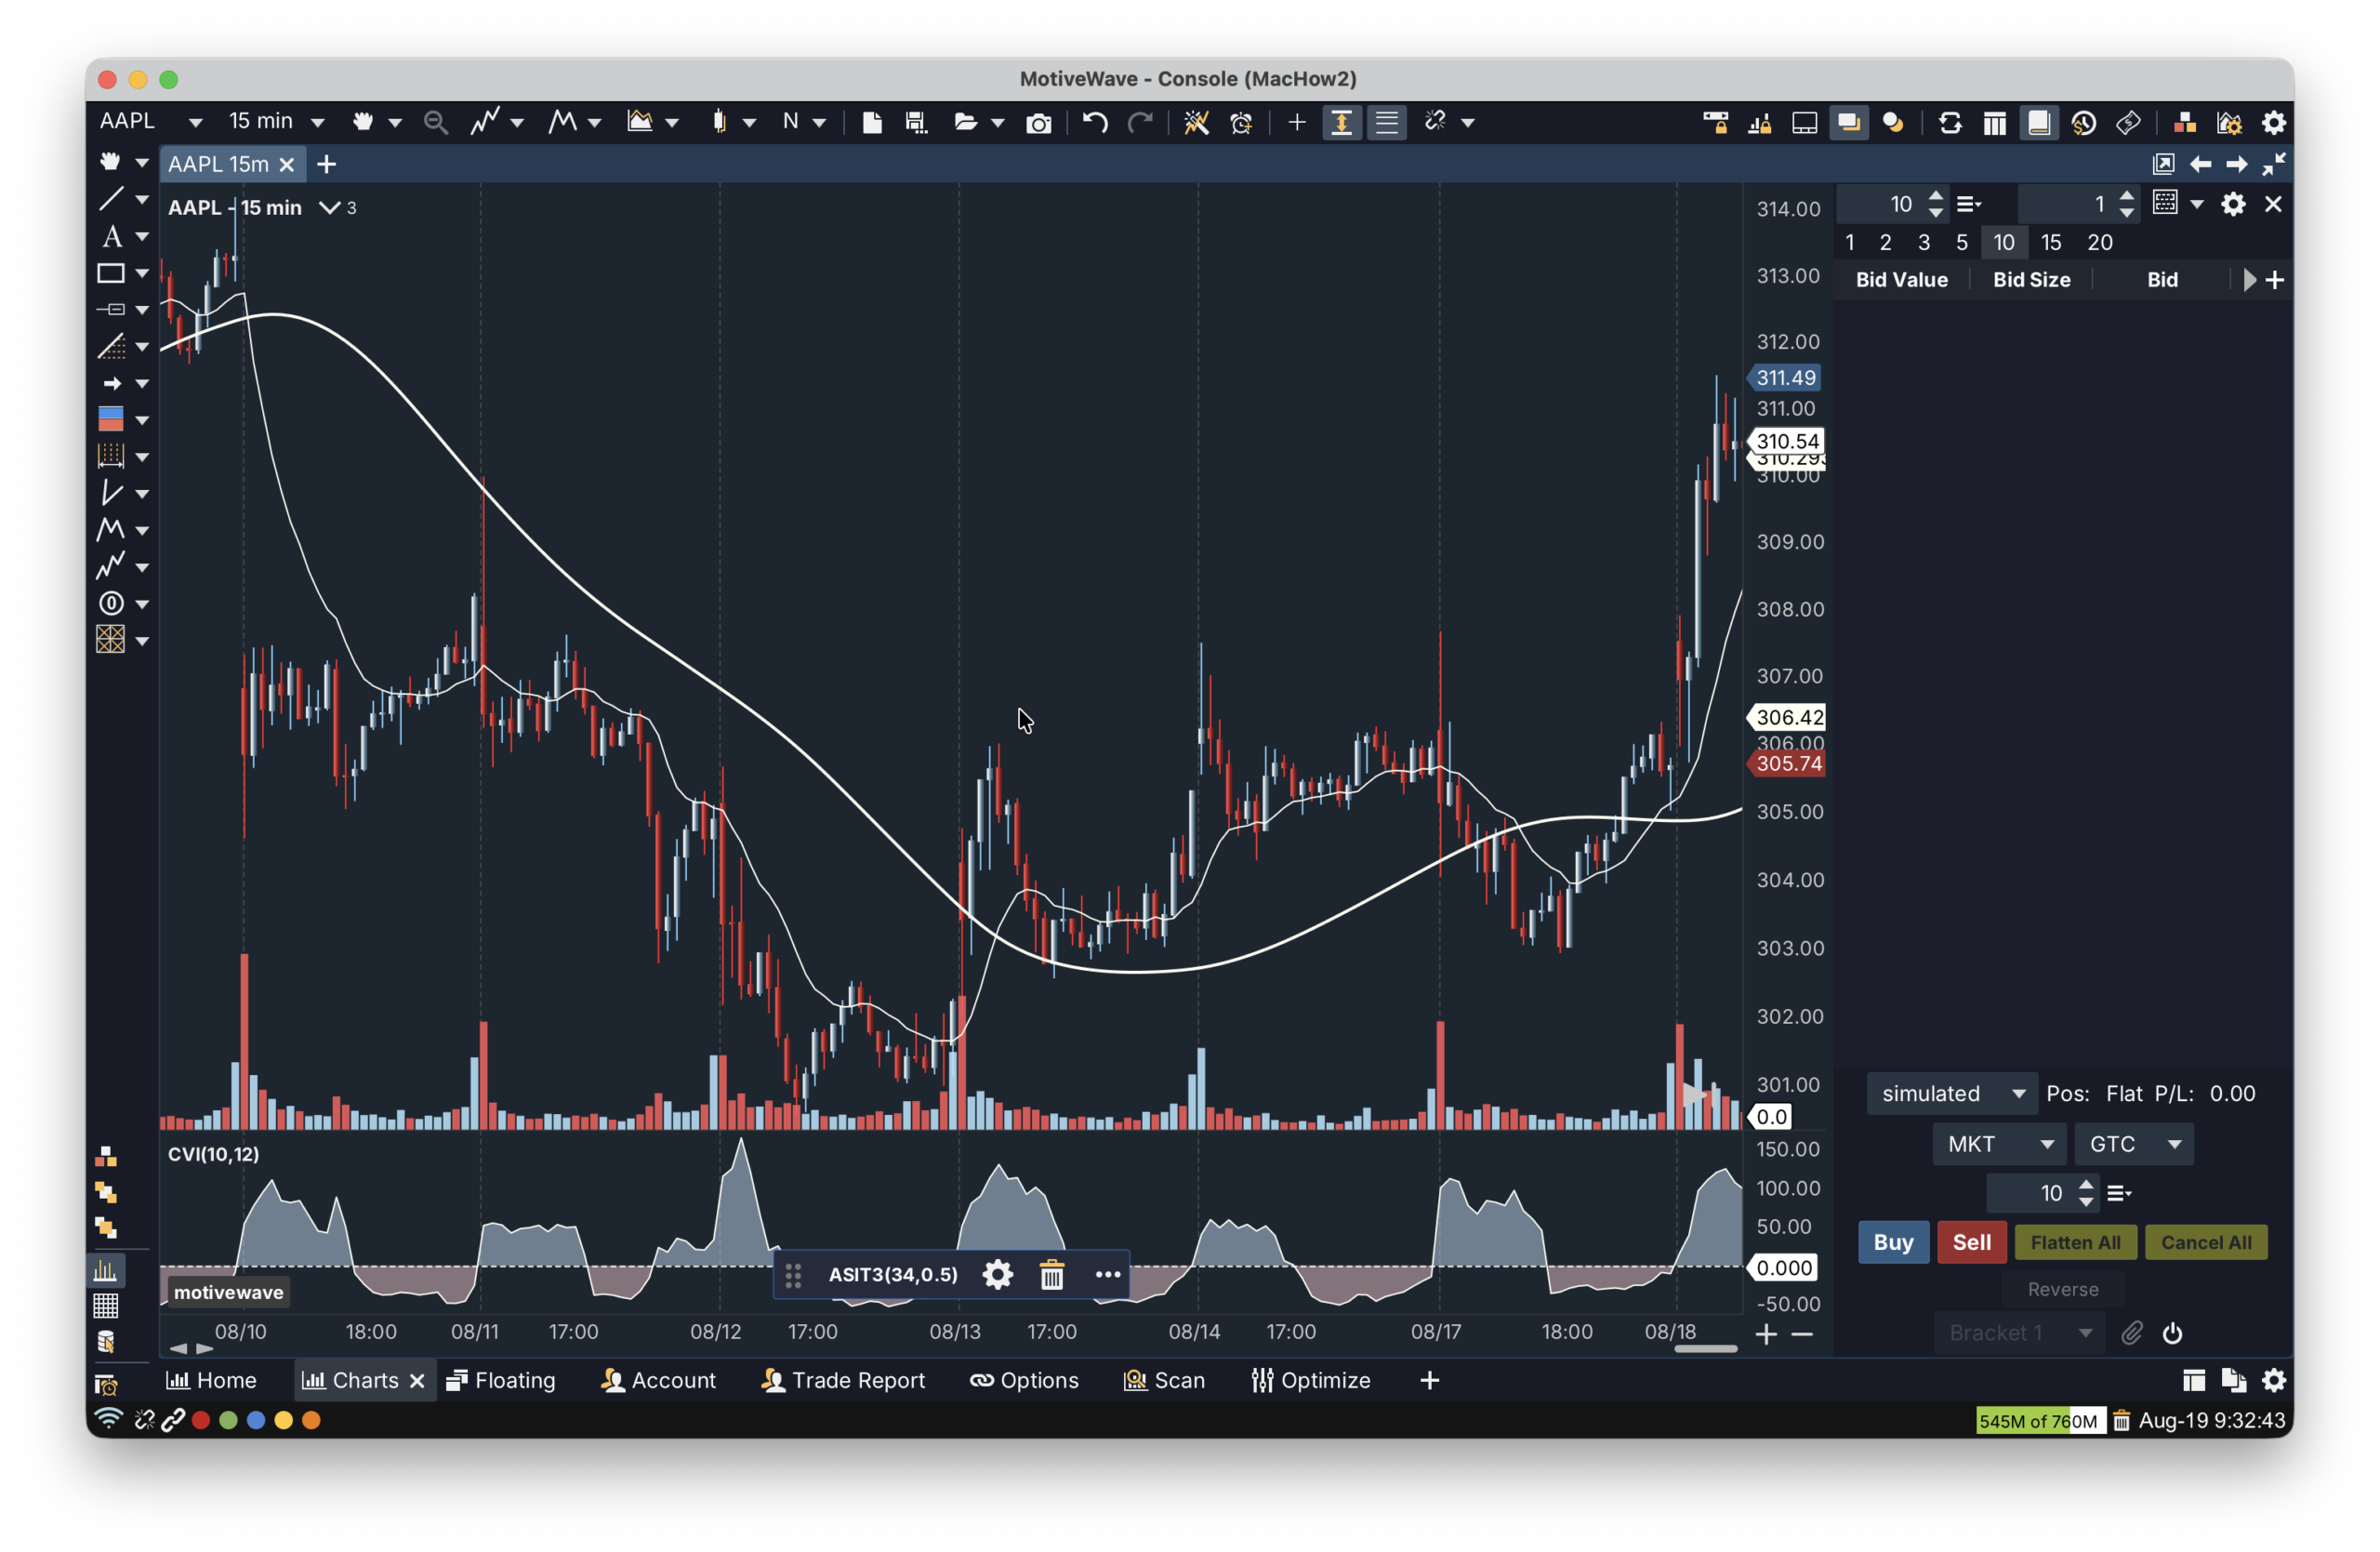Screen dimensions: 2380x1552
Task: Click the Flatten All button
Action: 2075,1242
